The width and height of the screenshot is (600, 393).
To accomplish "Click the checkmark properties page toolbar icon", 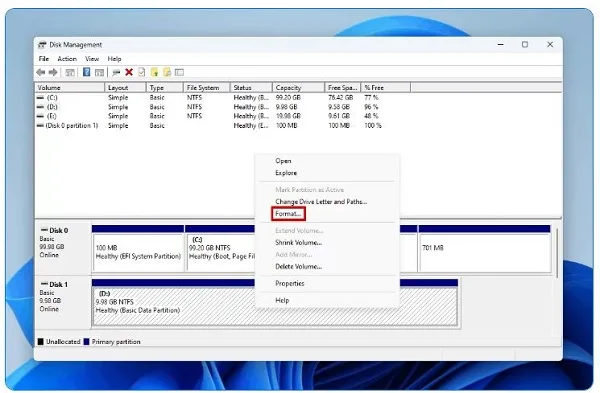I will 142,72.
